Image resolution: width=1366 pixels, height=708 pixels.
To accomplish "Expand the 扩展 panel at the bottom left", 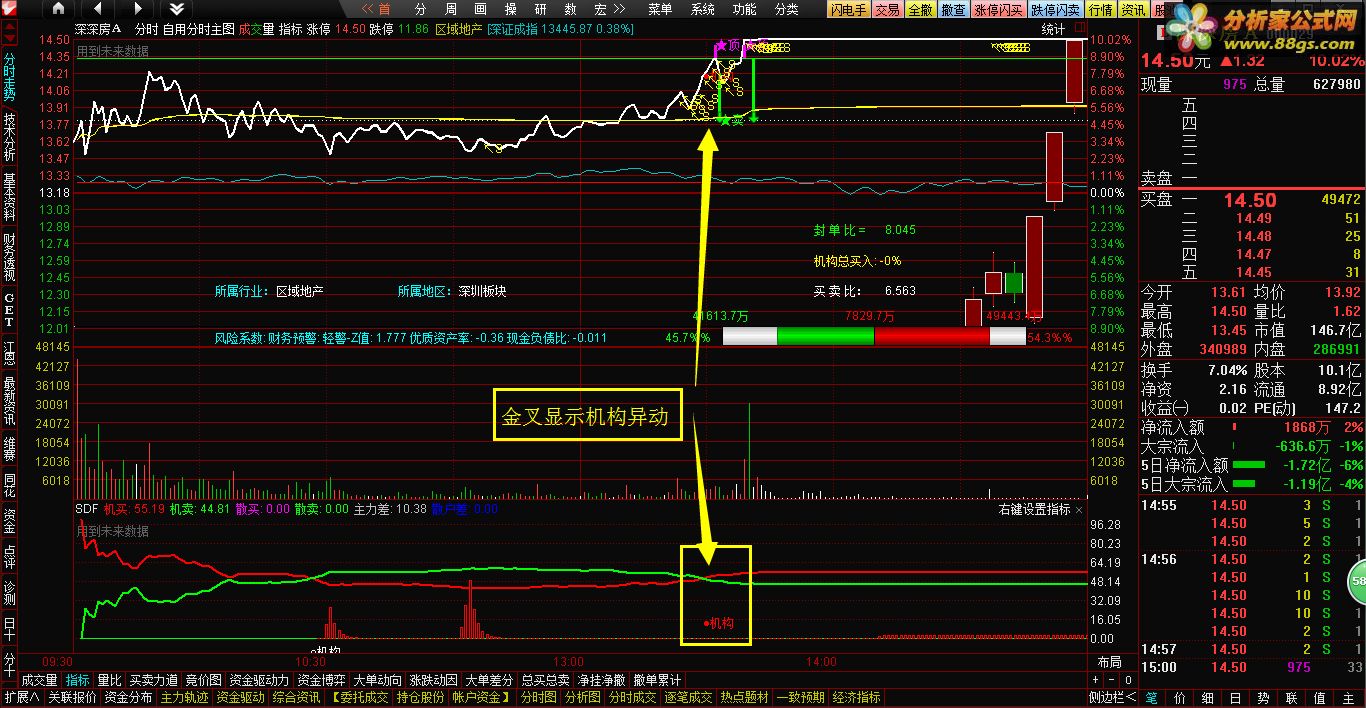I will (x=22, y=697).
